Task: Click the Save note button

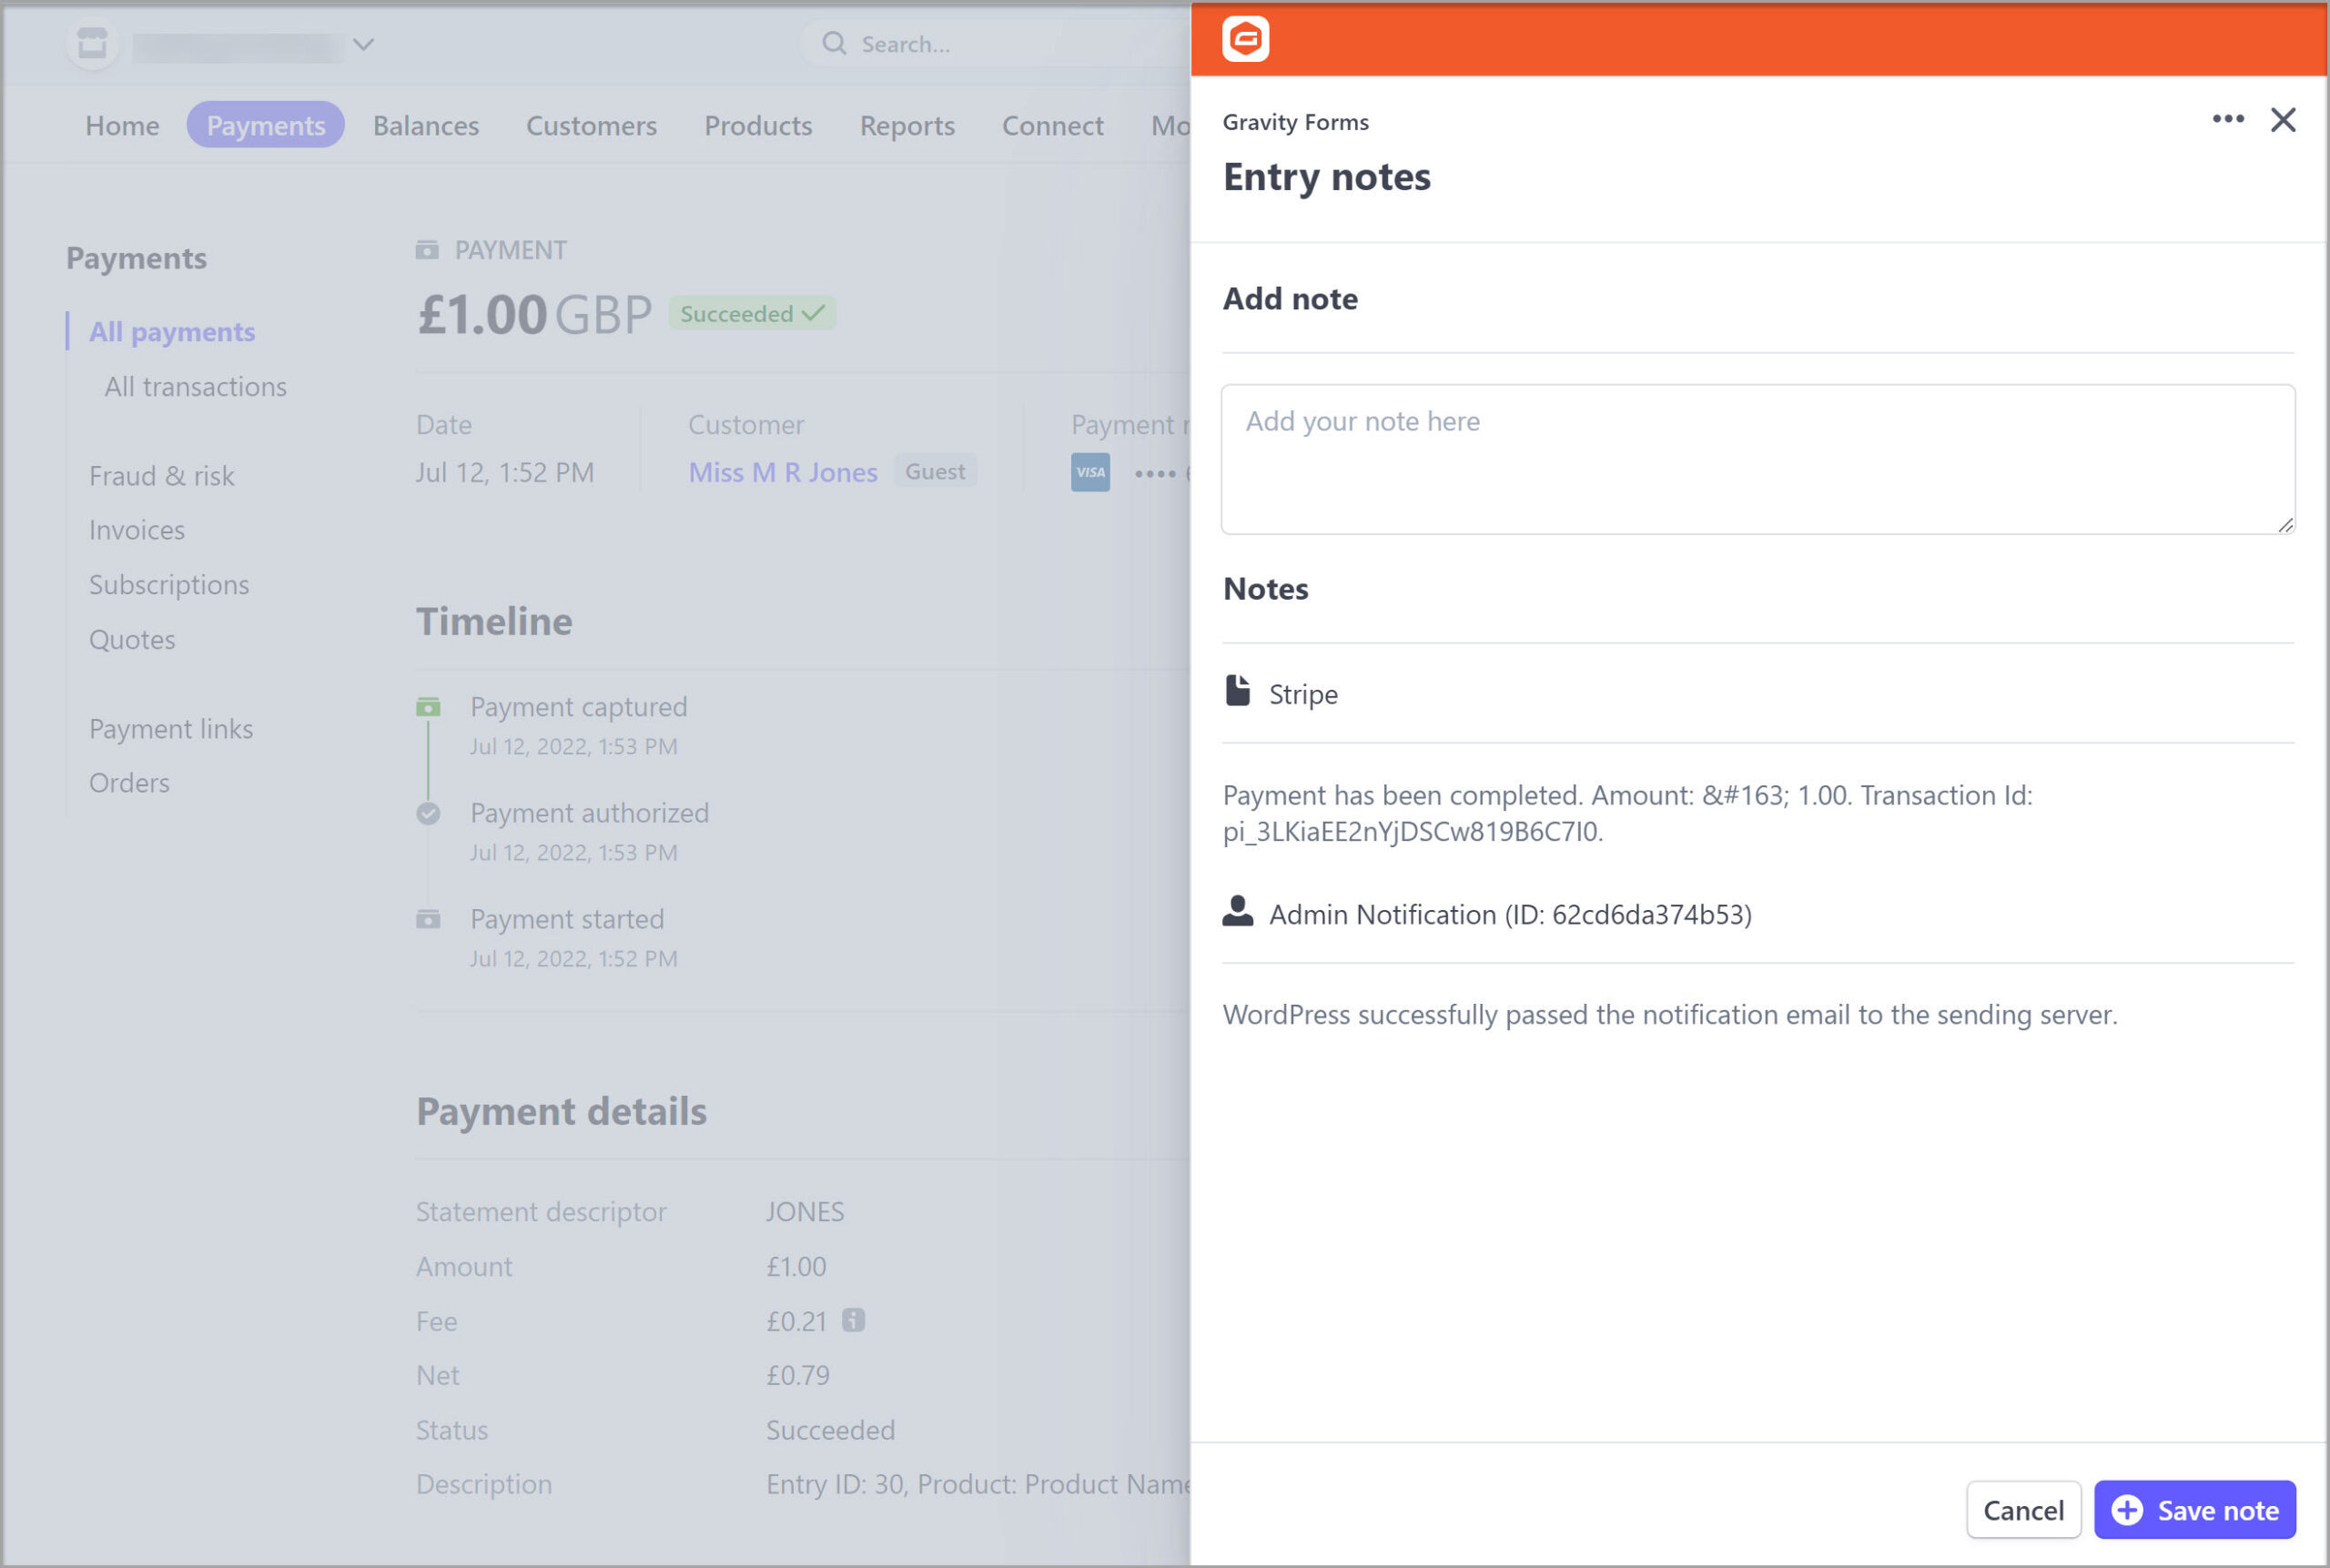Action: point(2194,1509)
